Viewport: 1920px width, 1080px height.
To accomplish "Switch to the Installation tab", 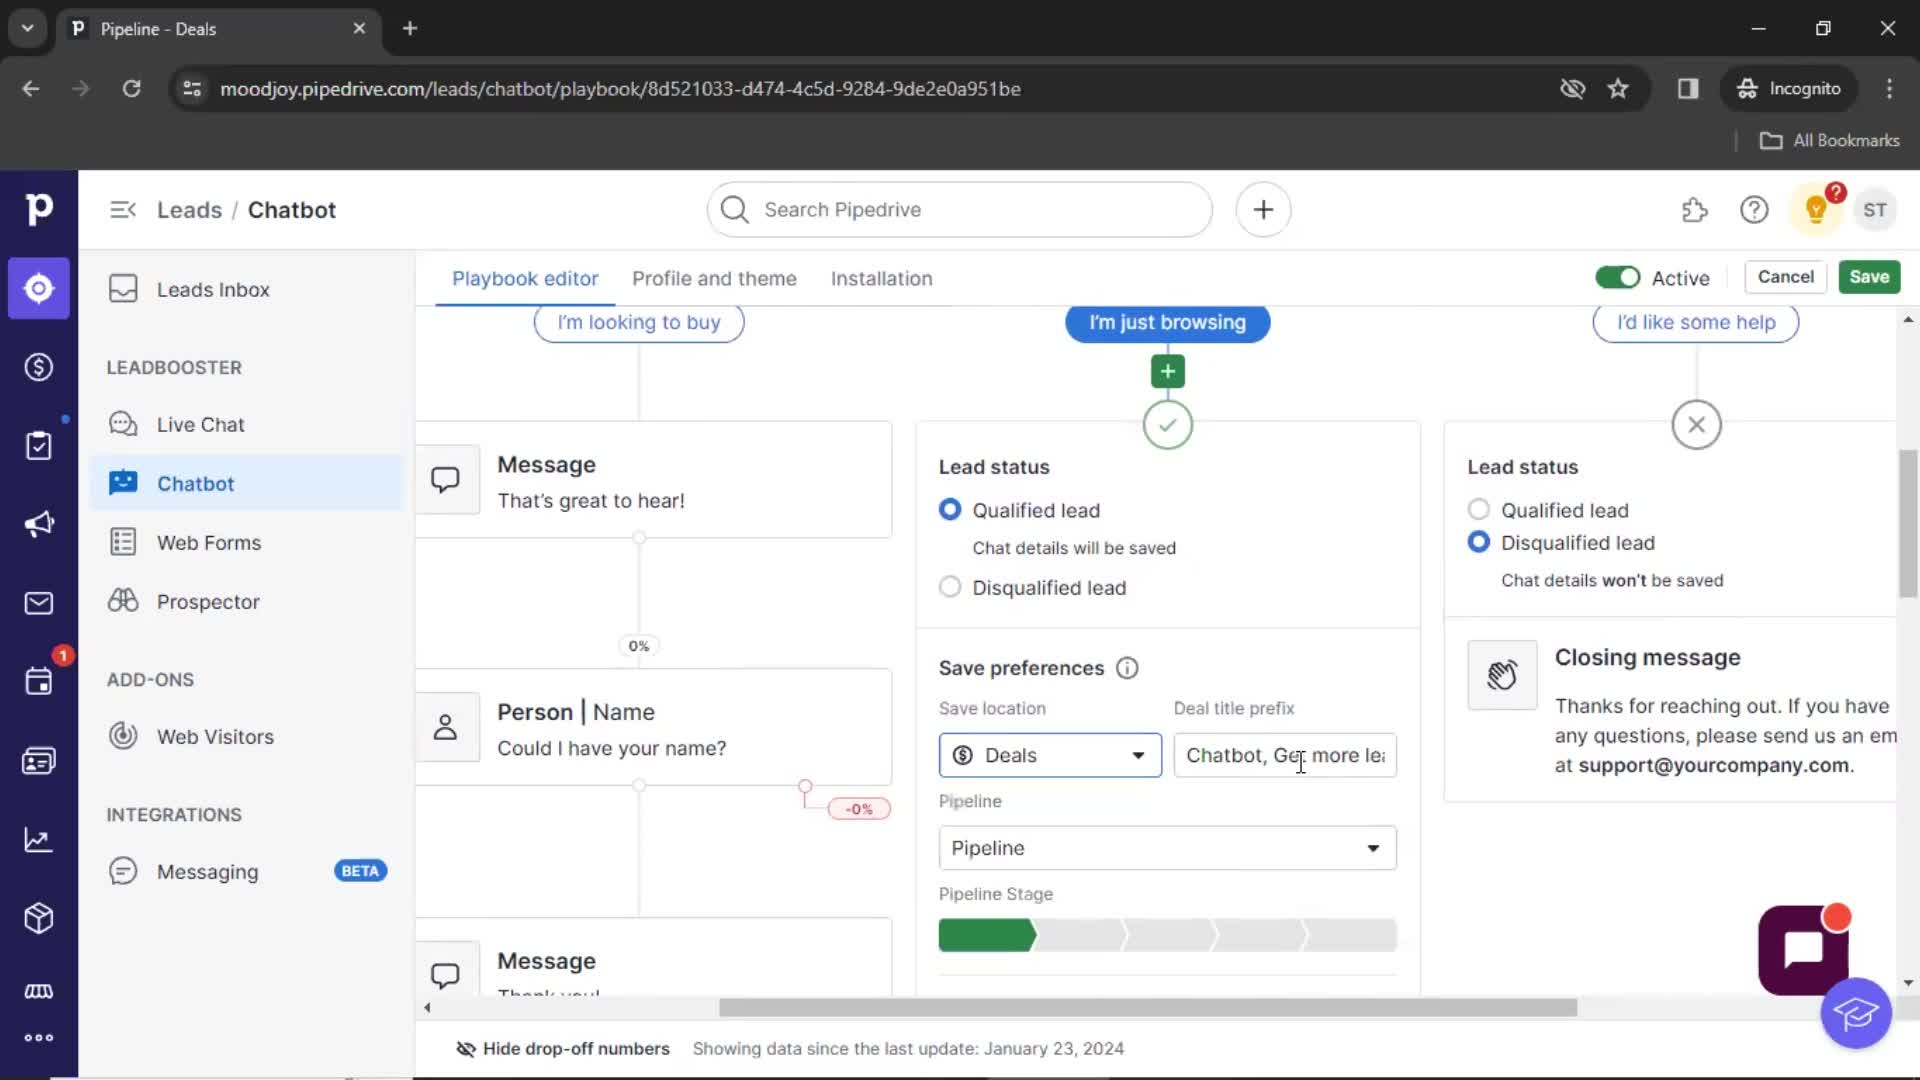I will [x=881, y=278].
